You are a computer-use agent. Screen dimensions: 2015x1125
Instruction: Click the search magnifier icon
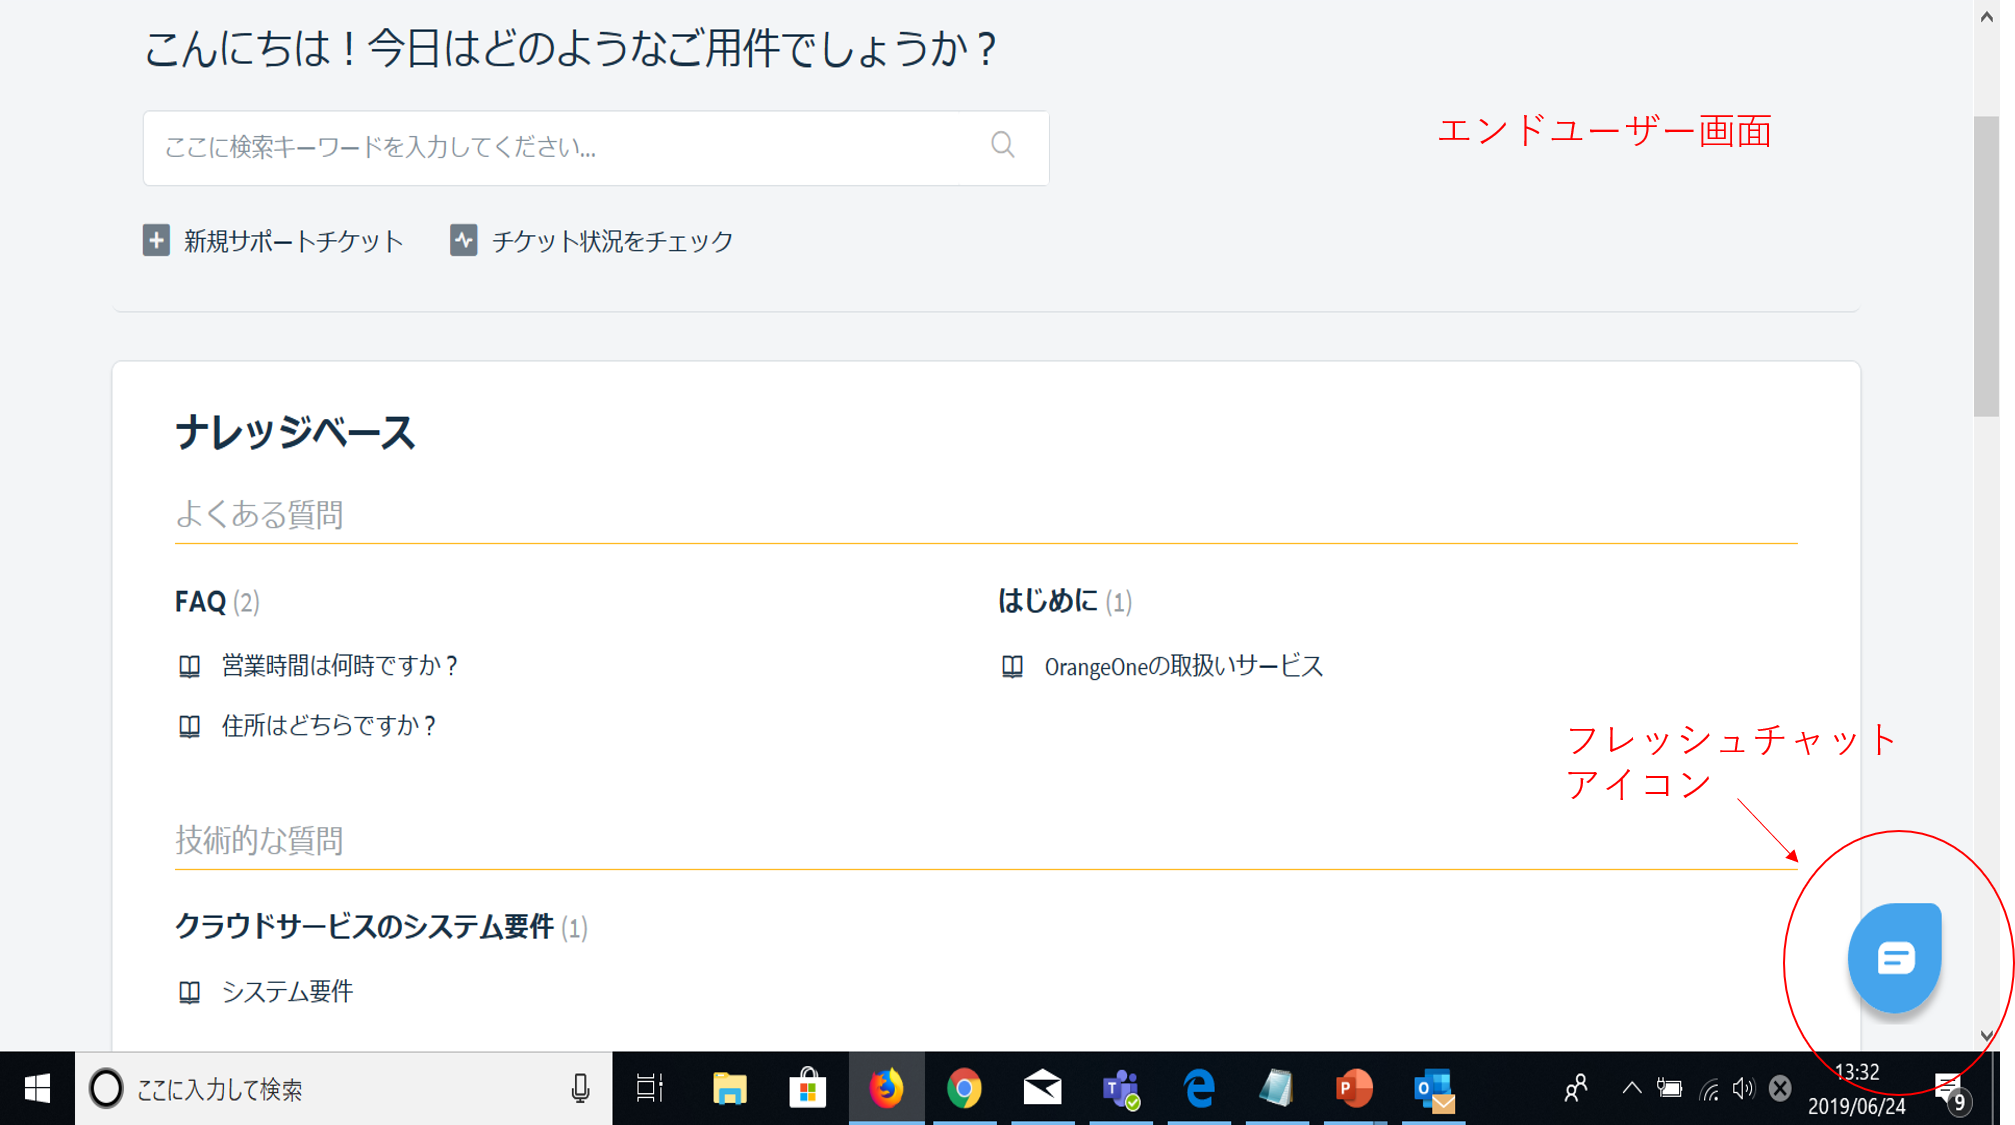1001,146
